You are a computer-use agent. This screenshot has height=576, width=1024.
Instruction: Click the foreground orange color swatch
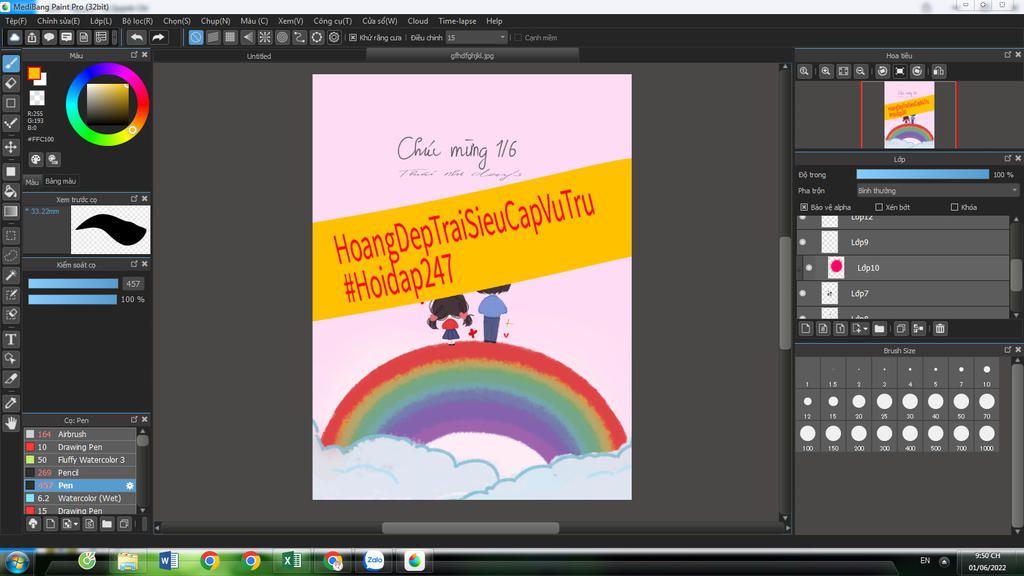pyautogui.click(x=34, y=73)
